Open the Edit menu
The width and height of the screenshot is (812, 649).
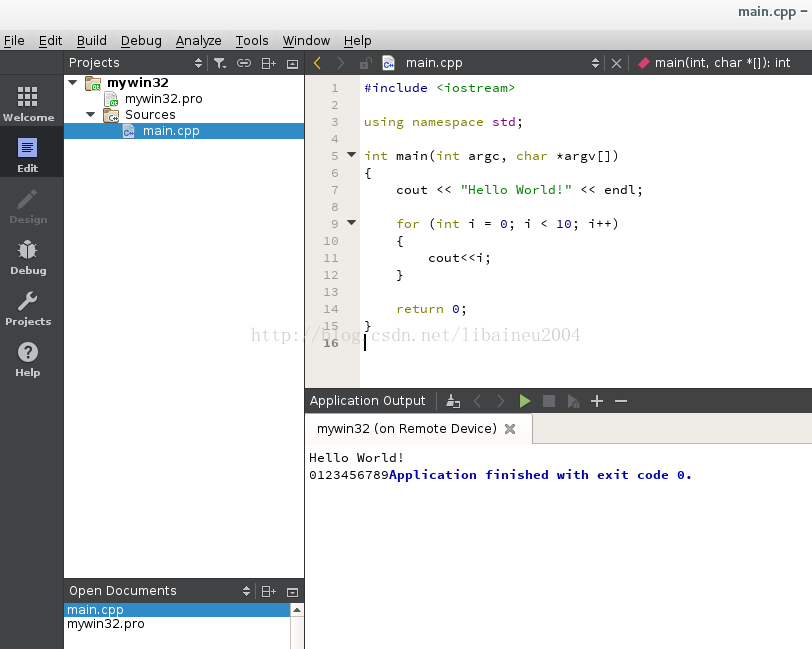[x=50, y=40]
